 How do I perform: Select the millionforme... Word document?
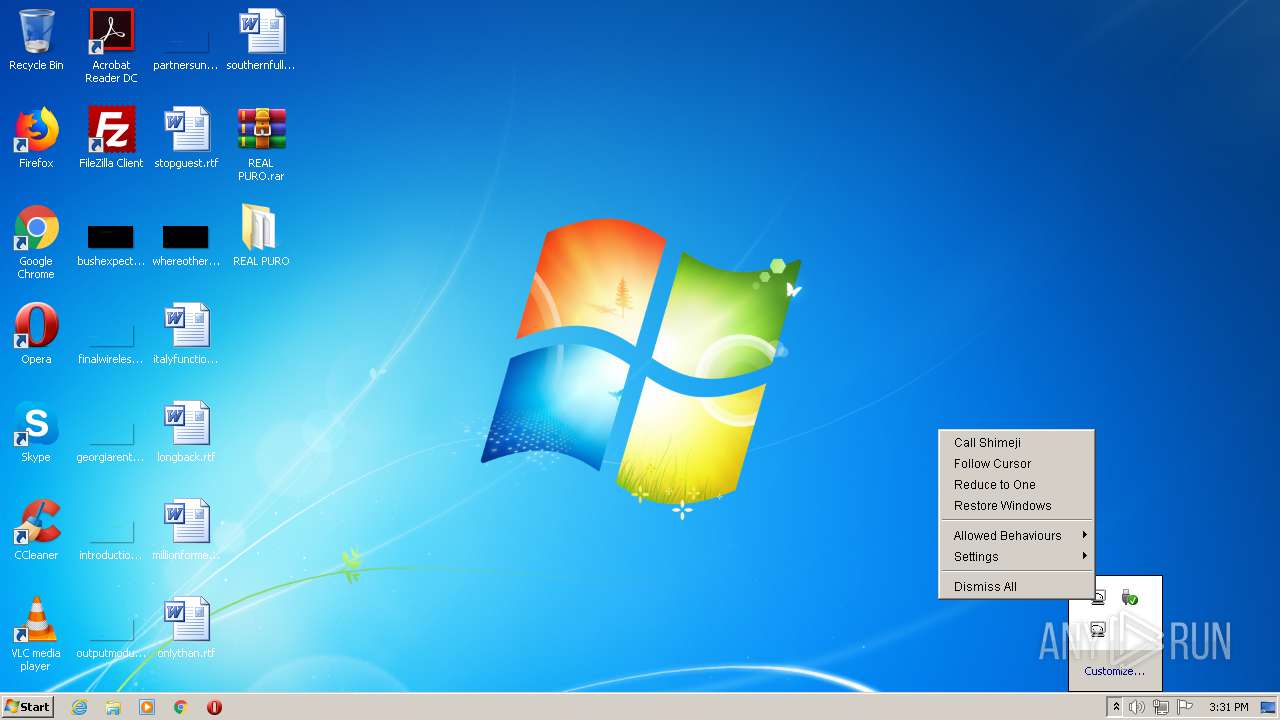tap(186, 530)
